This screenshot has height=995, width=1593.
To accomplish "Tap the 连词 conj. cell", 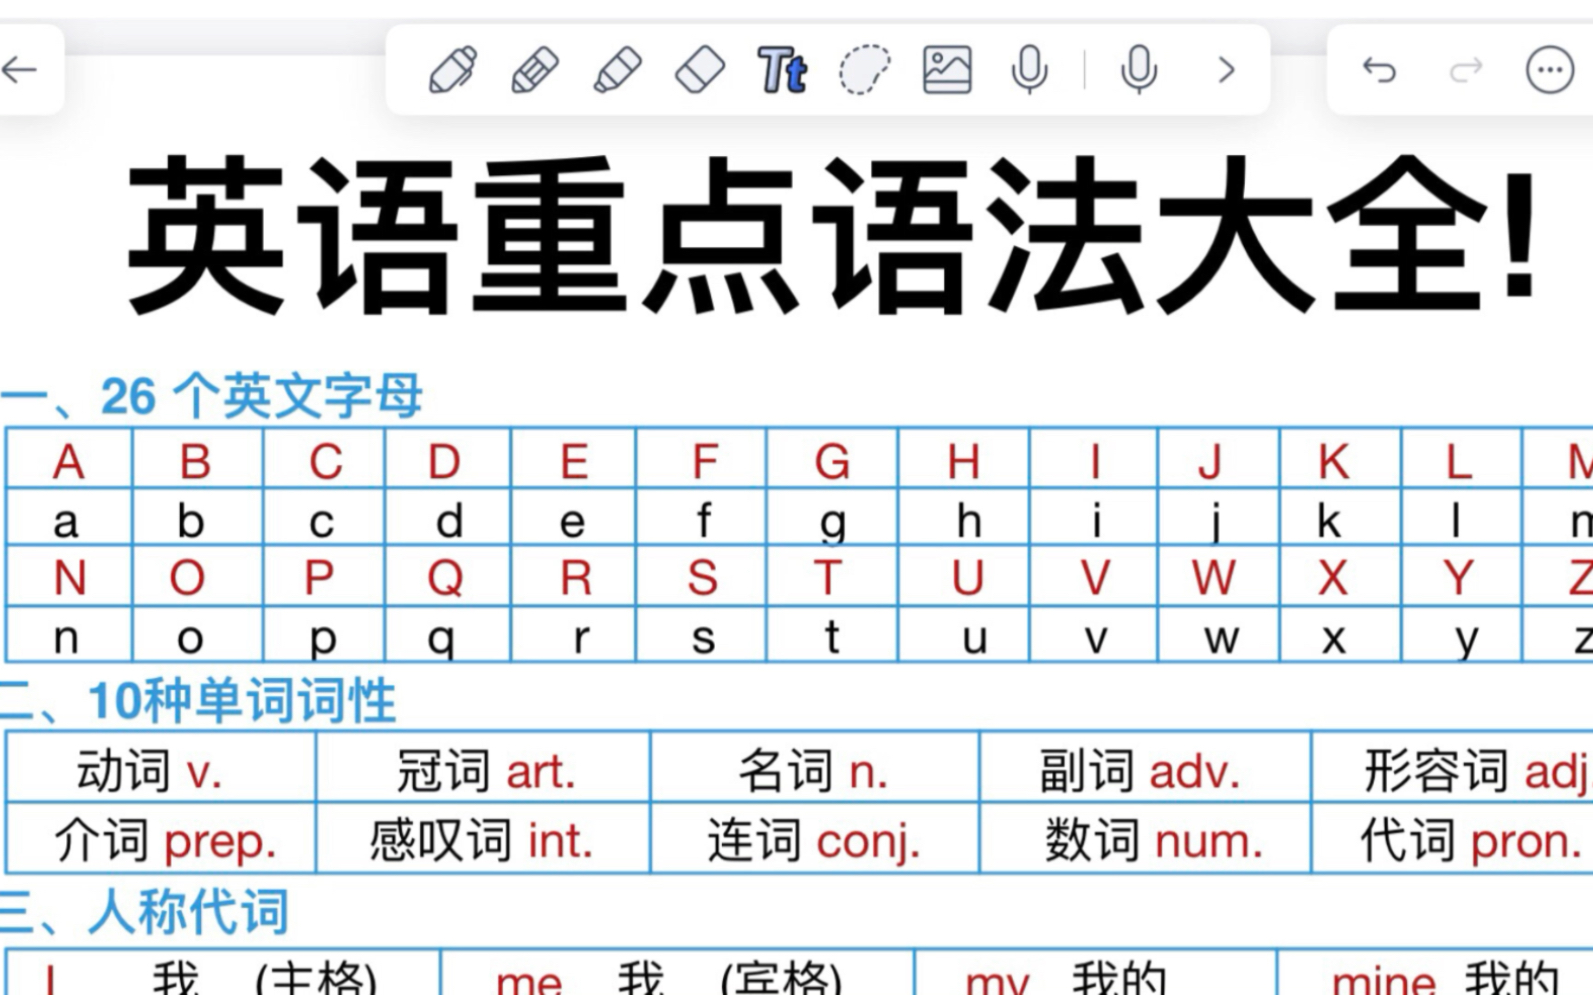I will pyautogui.click(x=815, y=838).
